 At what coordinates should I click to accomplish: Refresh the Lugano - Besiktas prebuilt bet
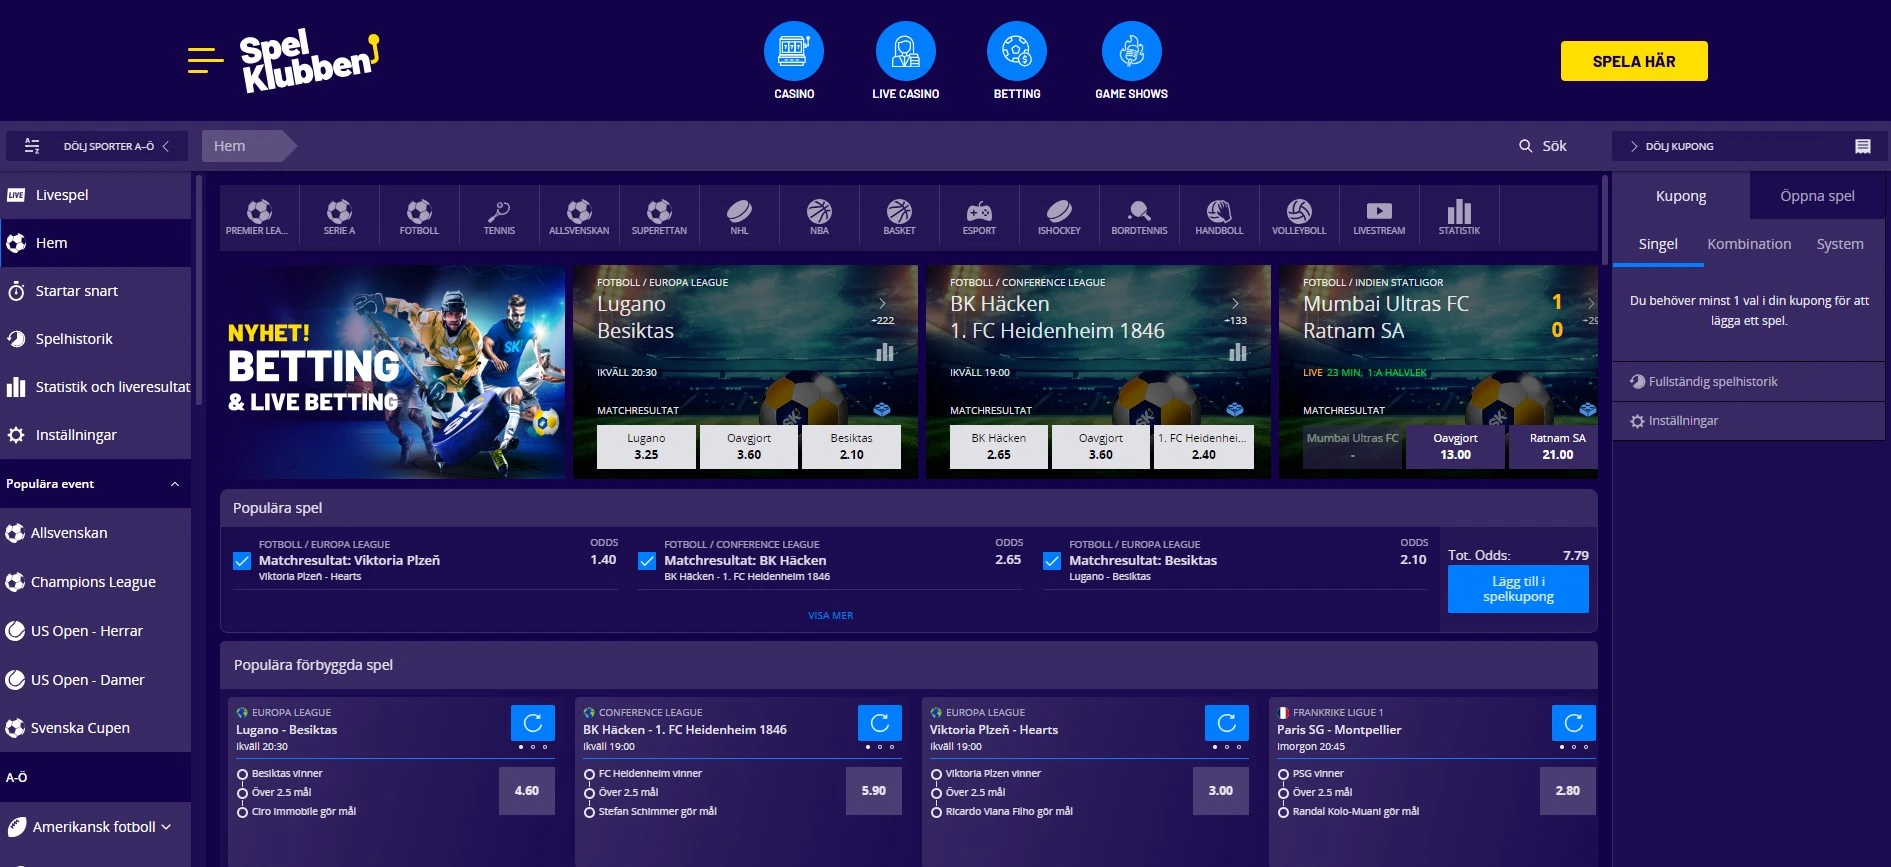(x=532, y=722)
